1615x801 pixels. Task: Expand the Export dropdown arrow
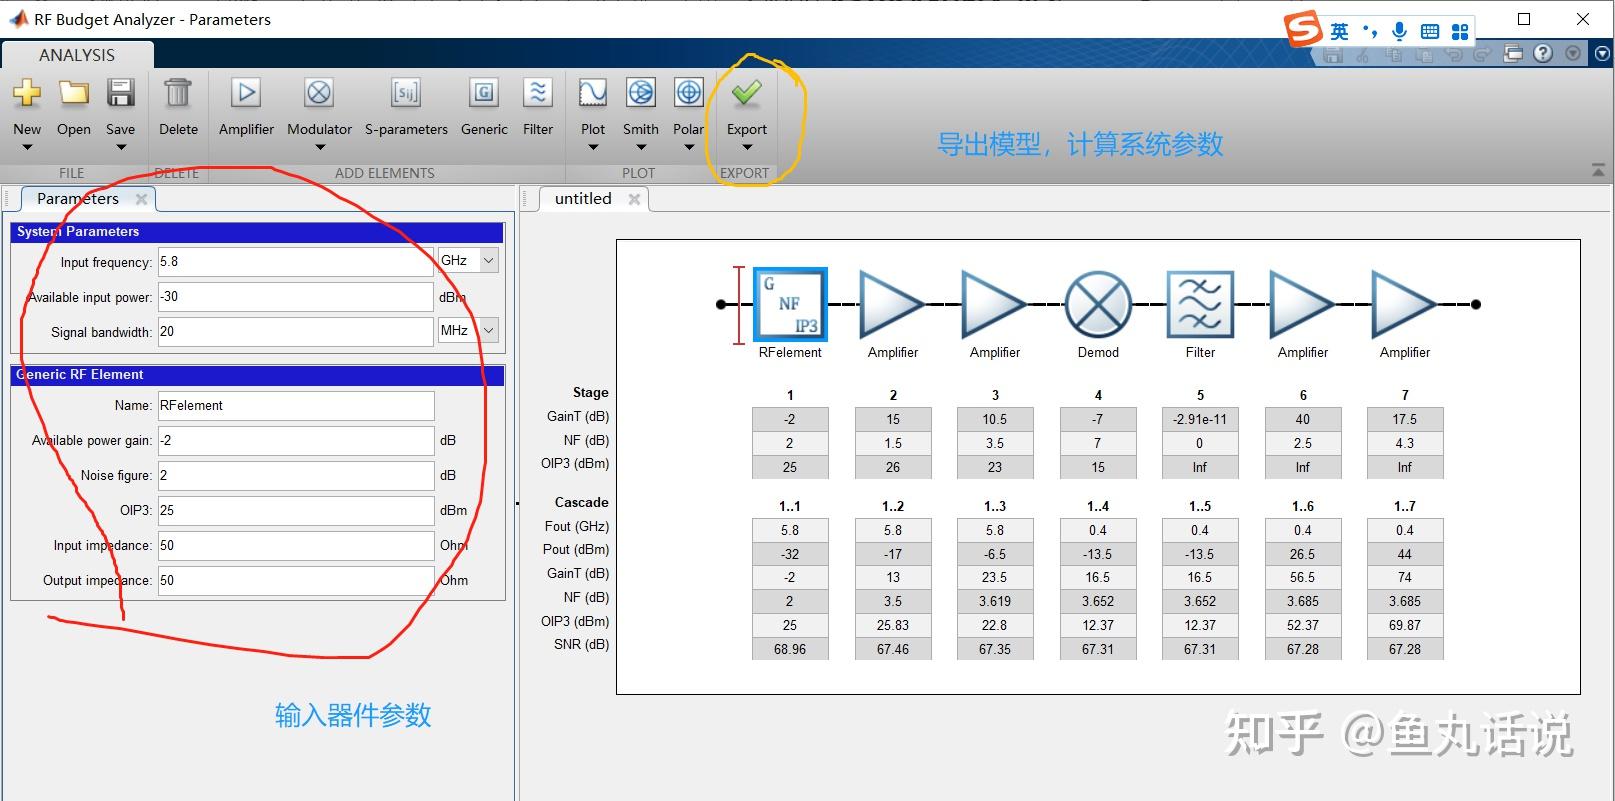coord(747,148)
